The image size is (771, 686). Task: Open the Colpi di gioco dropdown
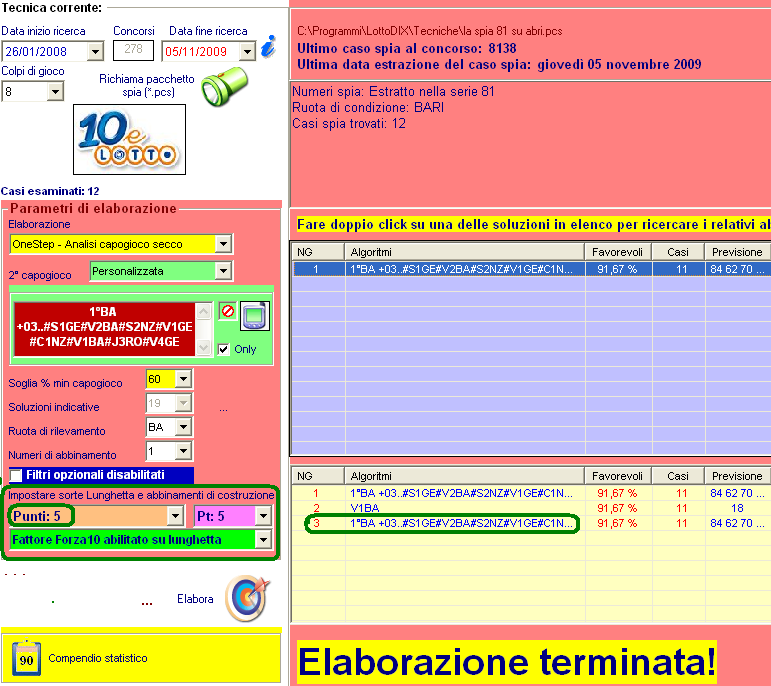(56, 91)
